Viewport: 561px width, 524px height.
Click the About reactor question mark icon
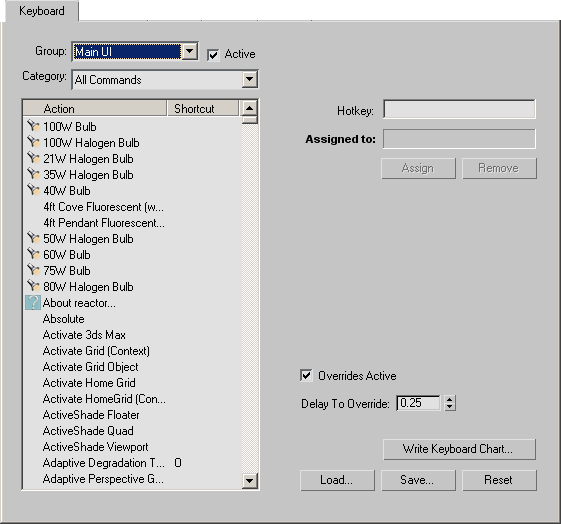(x=33, y=303)
